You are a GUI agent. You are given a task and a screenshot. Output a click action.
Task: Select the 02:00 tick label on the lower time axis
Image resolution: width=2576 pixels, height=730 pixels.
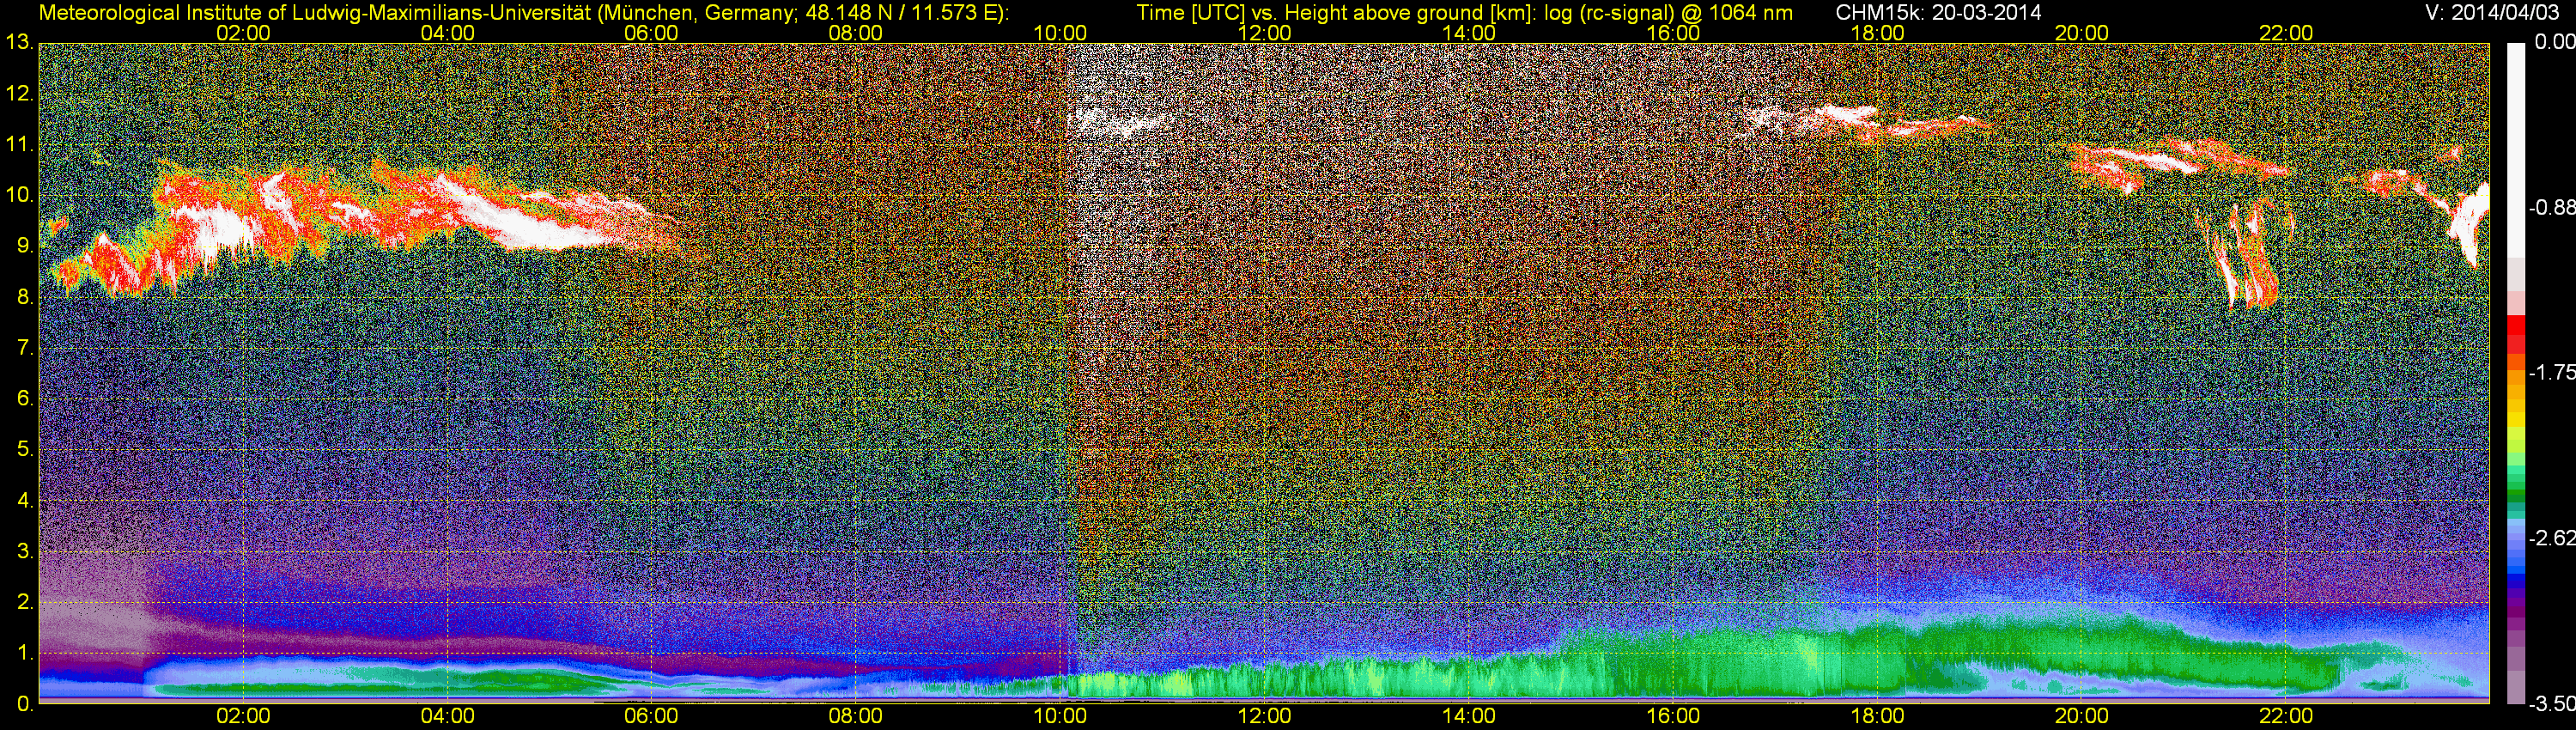click(243, 716)
